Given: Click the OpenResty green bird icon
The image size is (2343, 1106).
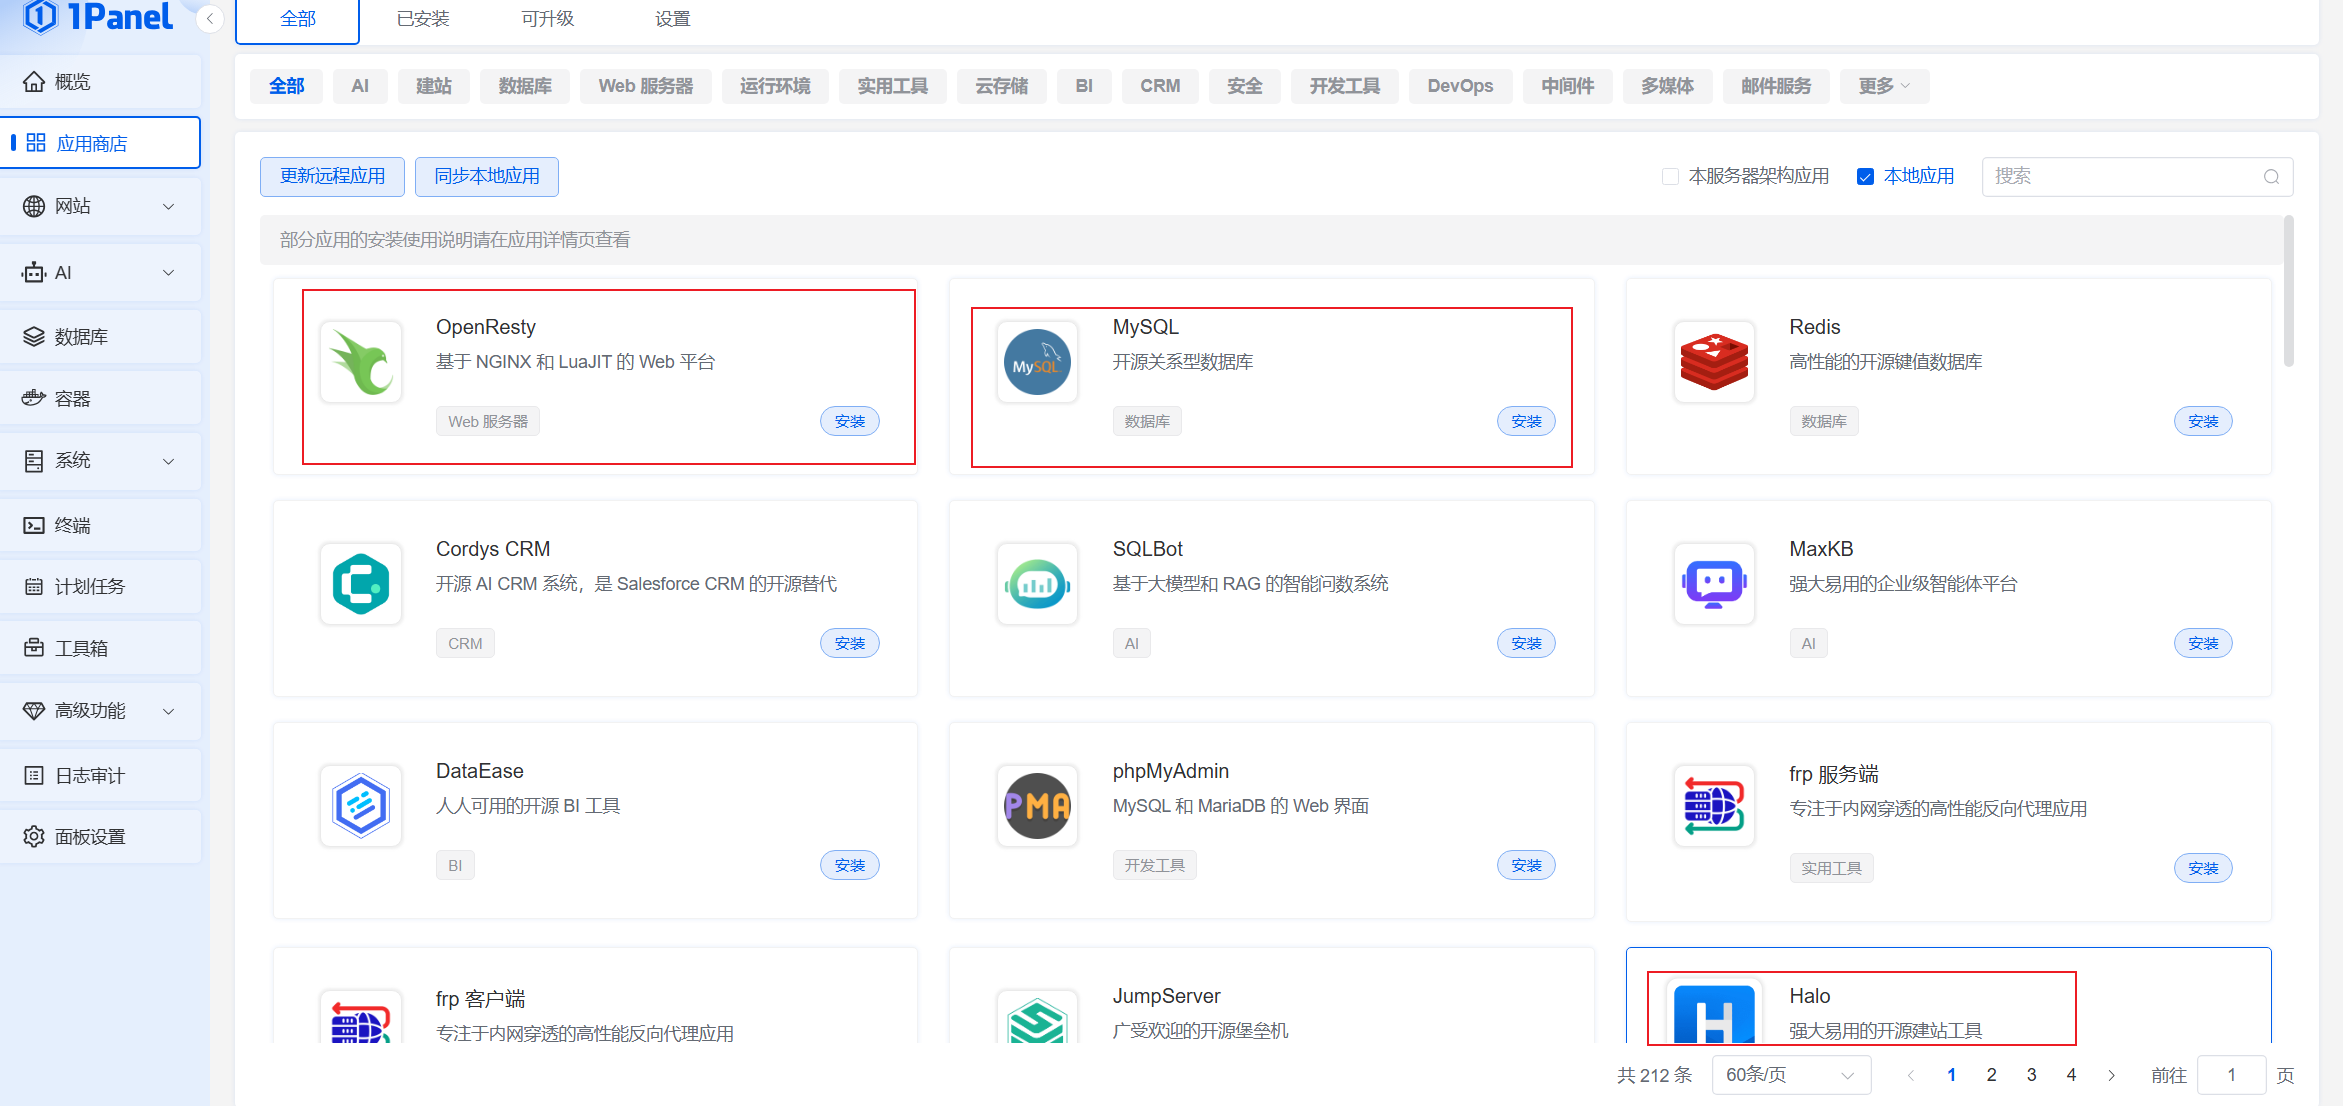Looking at the screenshot, I should click(x=361, y=362).
